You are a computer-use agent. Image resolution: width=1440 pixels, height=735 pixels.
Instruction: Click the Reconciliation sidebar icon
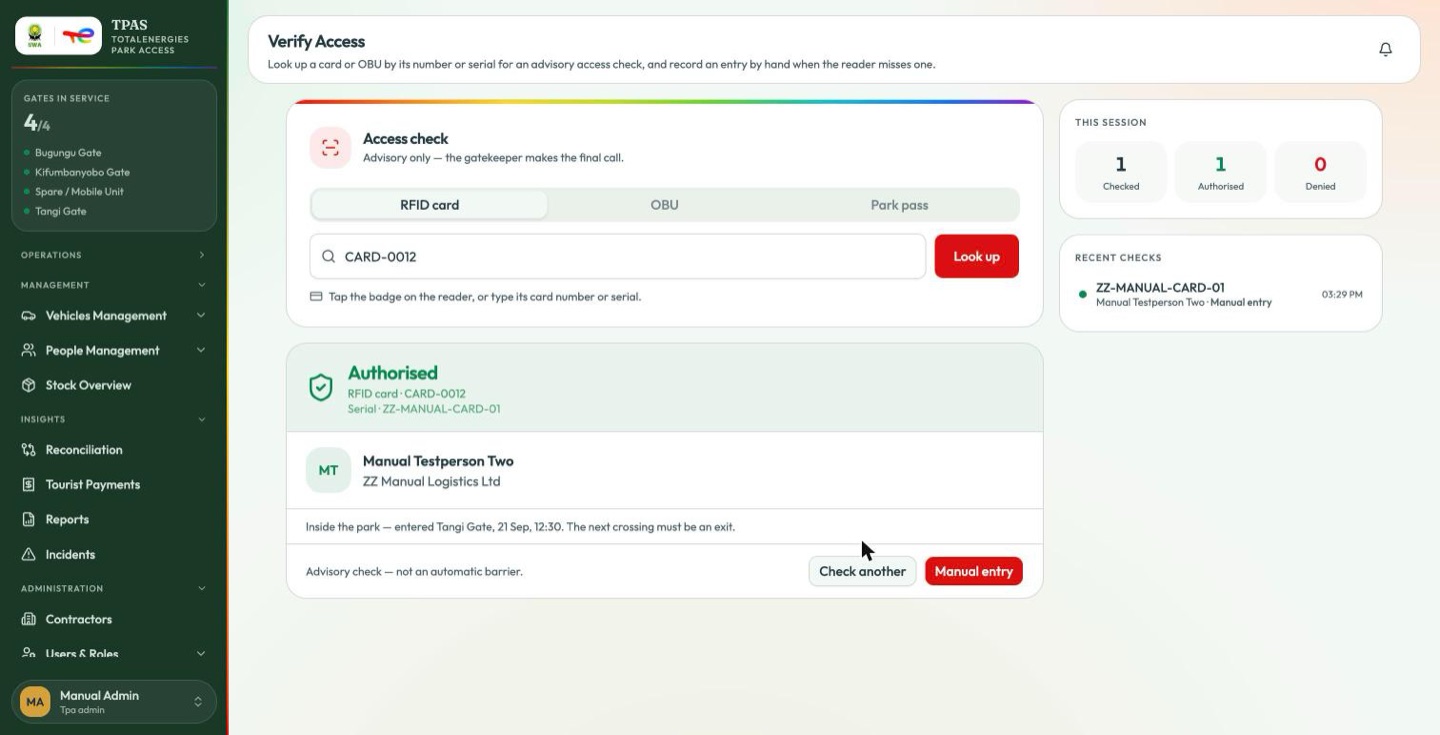click(x=29, y=450)
